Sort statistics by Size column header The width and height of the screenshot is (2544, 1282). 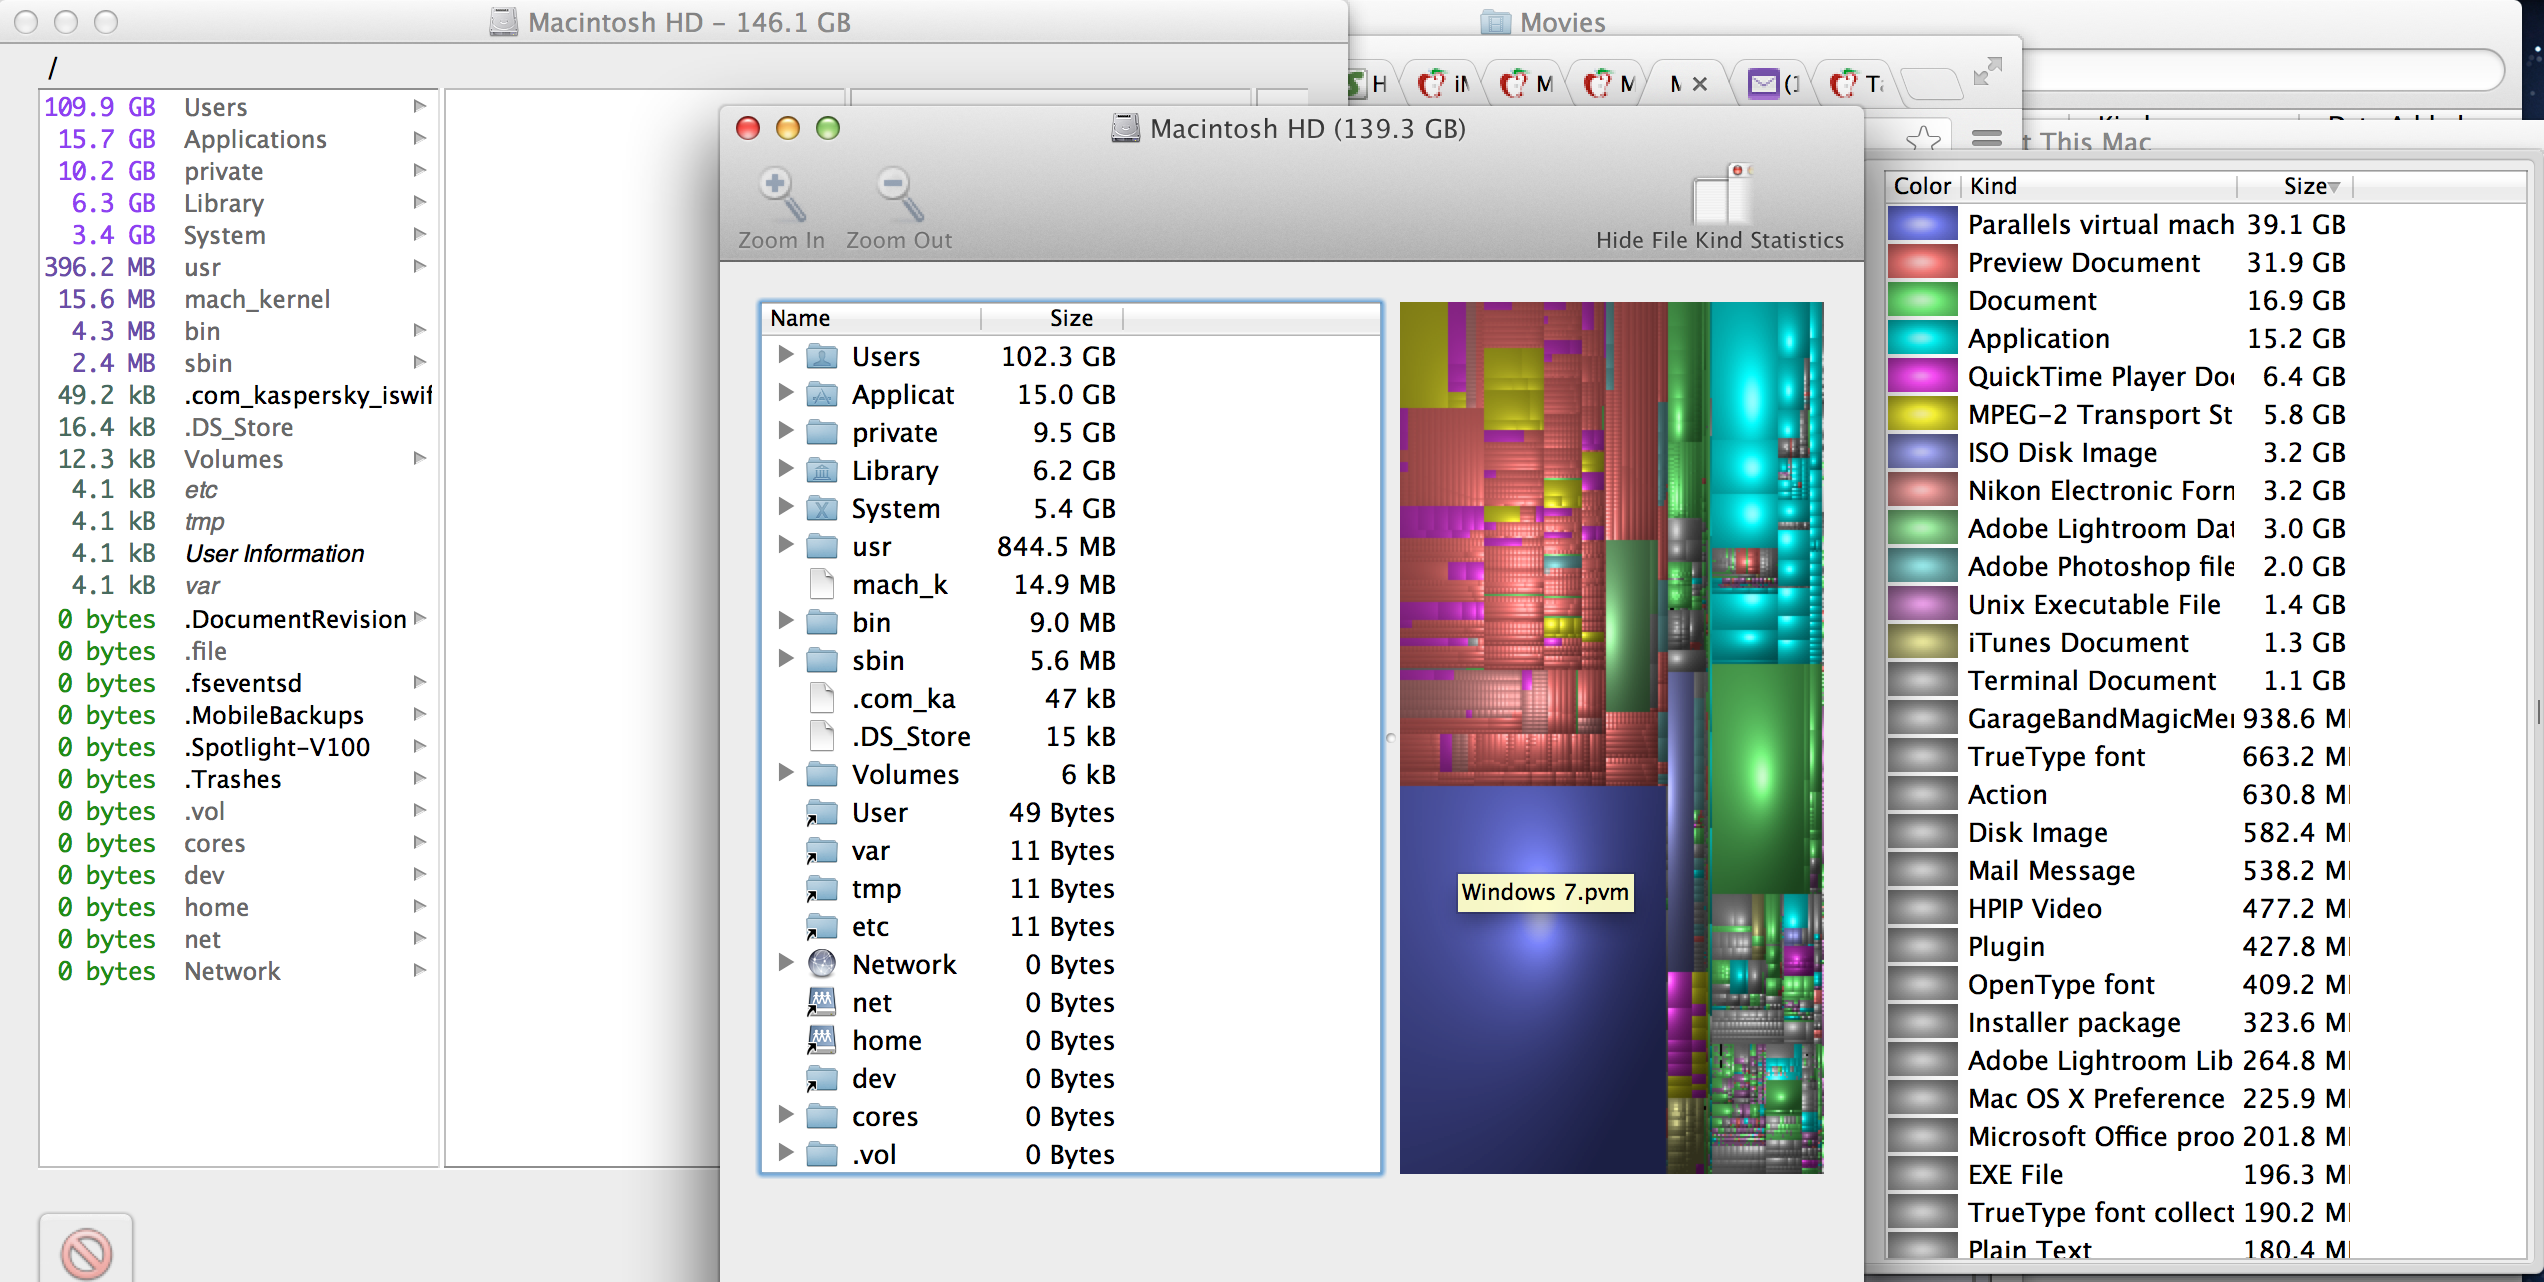[2295, 186]
